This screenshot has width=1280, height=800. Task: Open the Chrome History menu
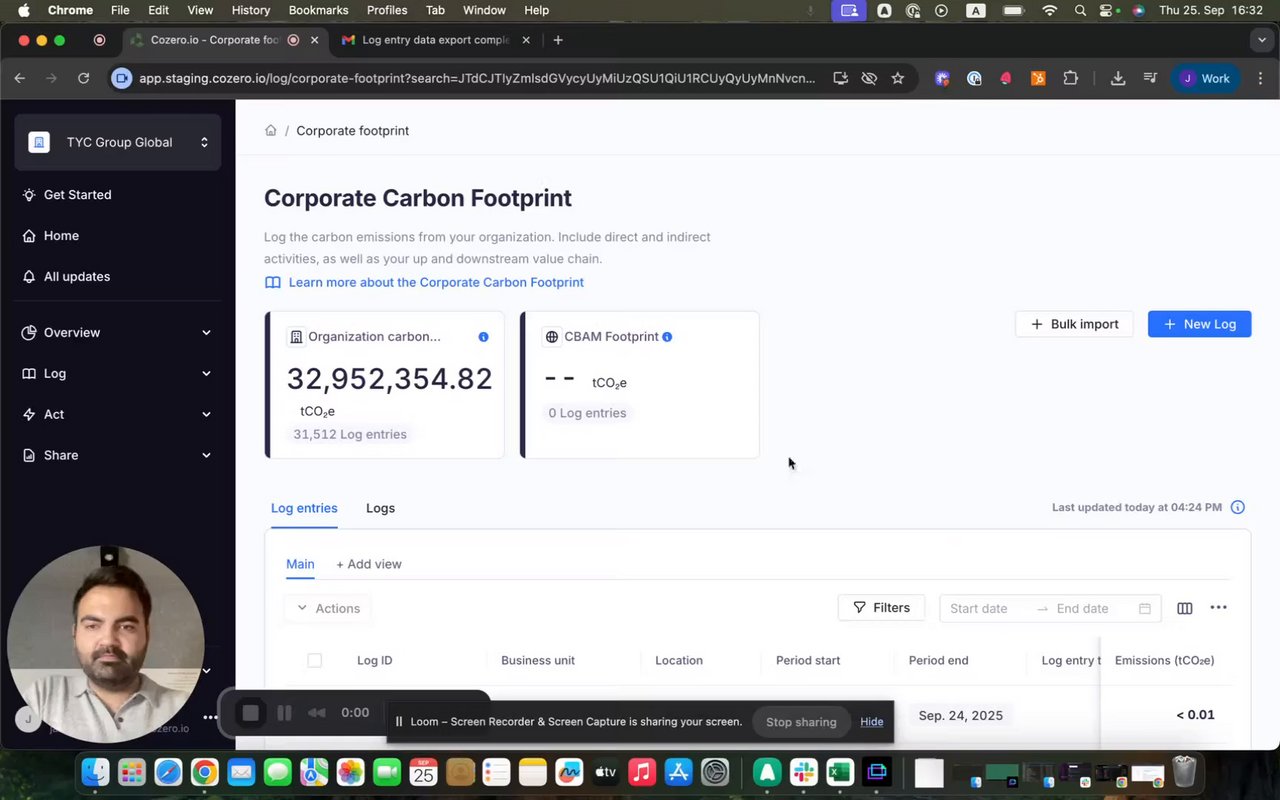pos(251,10)
